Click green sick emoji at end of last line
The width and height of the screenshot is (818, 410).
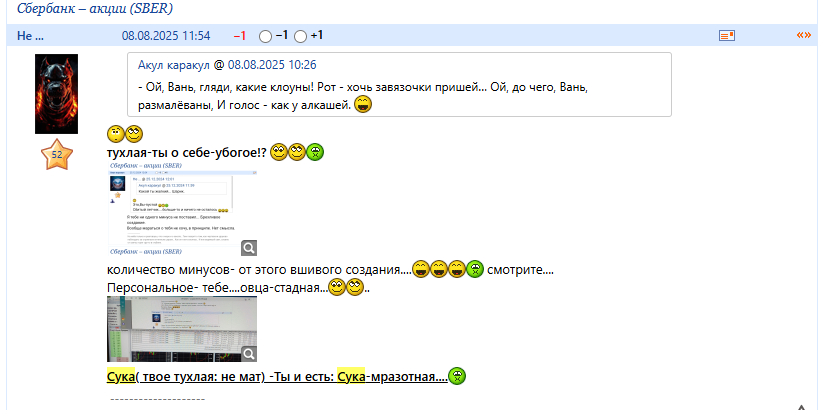point(457,377)
